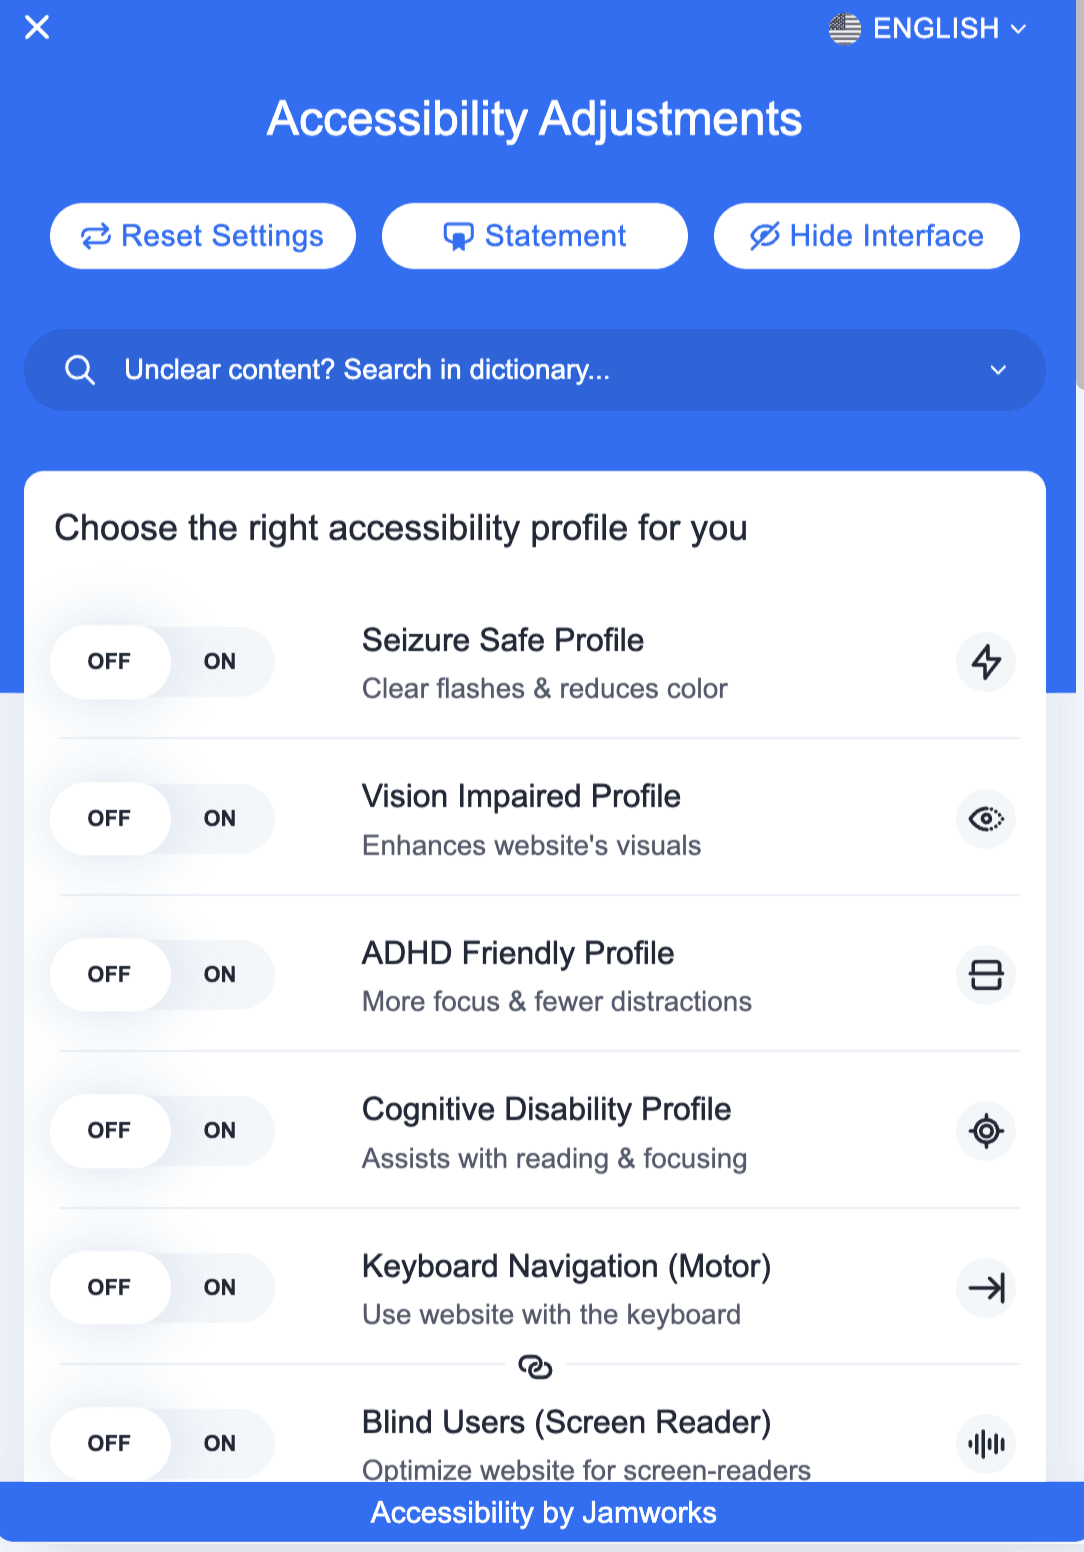Viewport: 1084px width, 1552px height.
Task: Click the Hide Interface button
Action: pos(866,236)
